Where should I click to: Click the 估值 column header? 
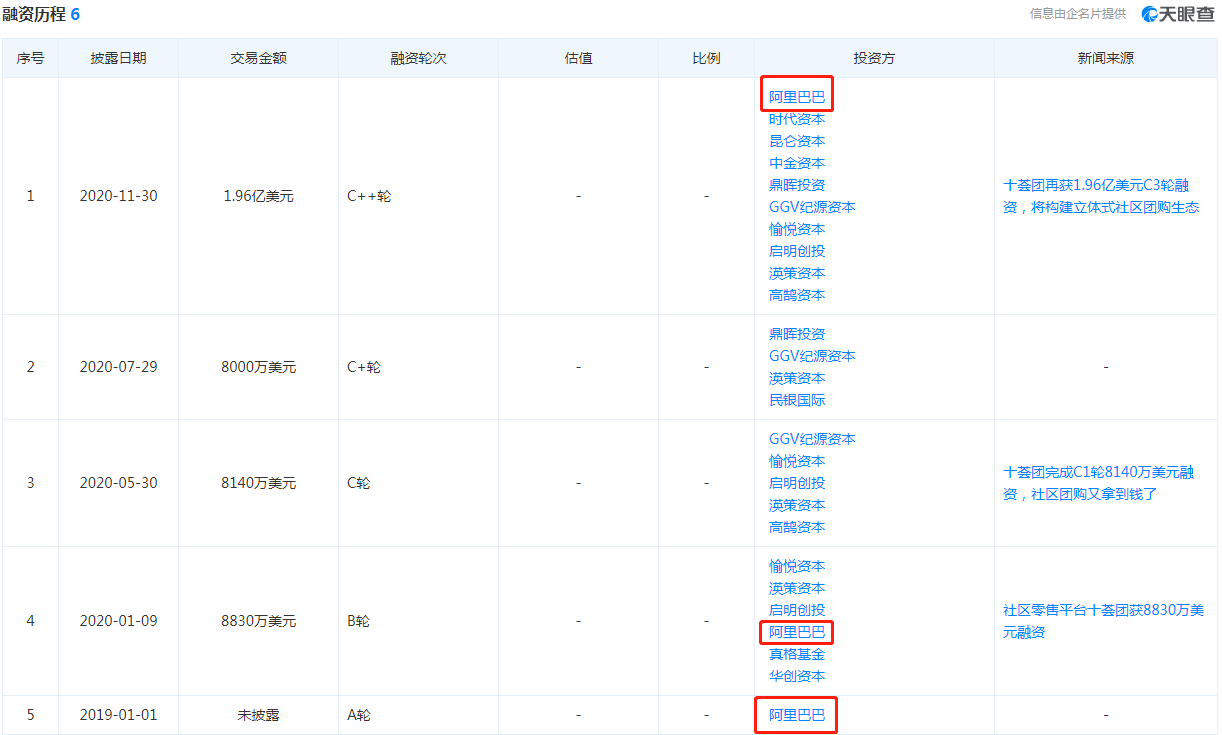[x=578, y=58]
